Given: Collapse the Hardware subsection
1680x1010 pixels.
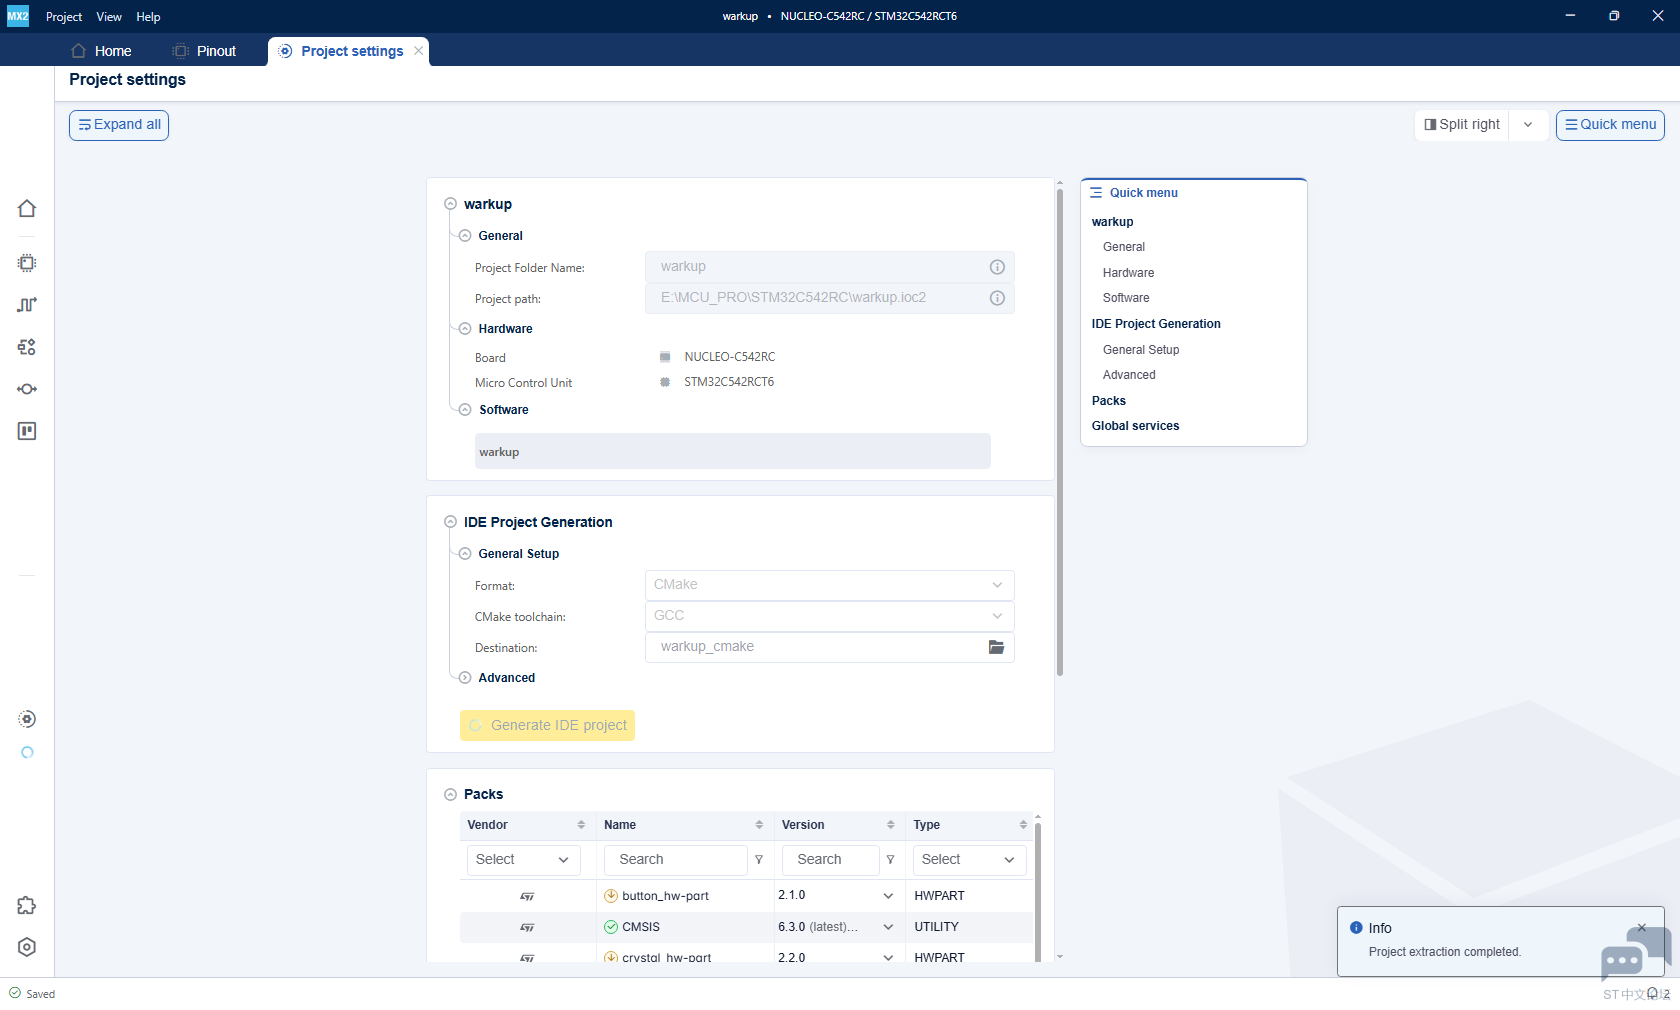Looking at the screenshot, I should 465,329.
